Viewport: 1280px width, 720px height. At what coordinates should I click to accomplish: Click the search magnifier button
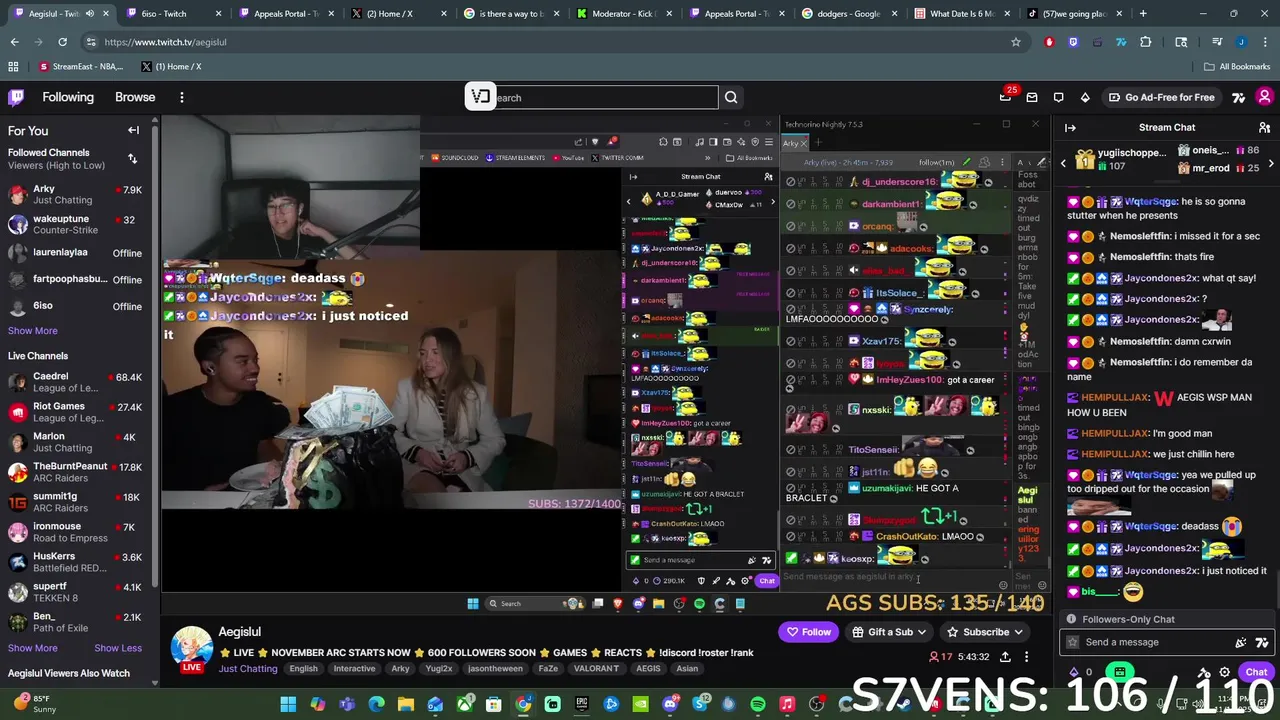(731, 98)
